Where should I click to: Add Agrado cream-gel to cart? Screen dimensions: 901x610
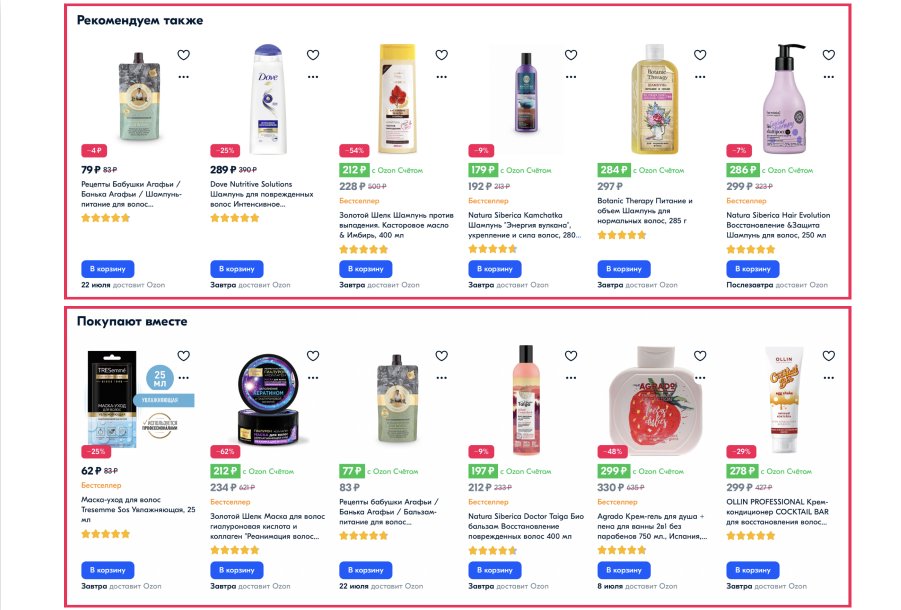point(623,570)
